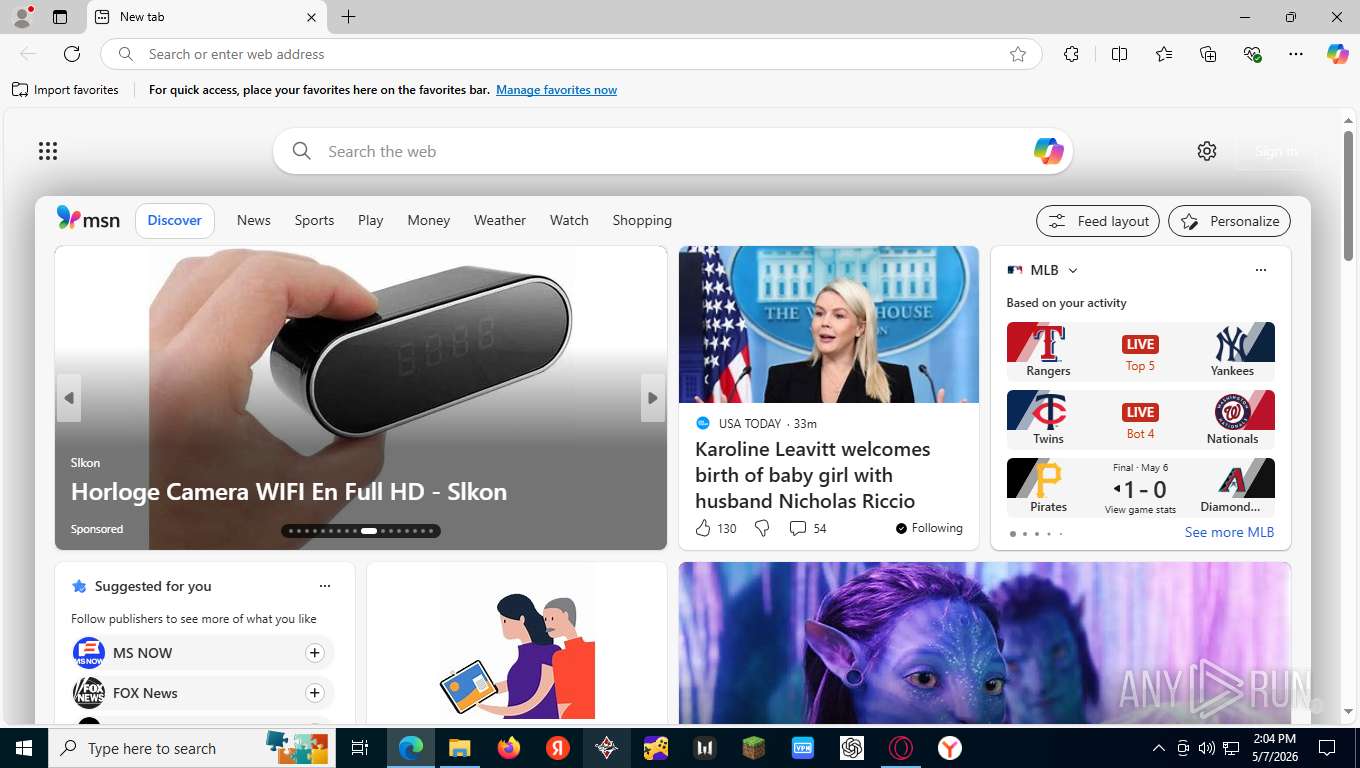Open Settings and more ellipsis menu
This screenshot has width=1360, height=768.
coord(1296,54)
